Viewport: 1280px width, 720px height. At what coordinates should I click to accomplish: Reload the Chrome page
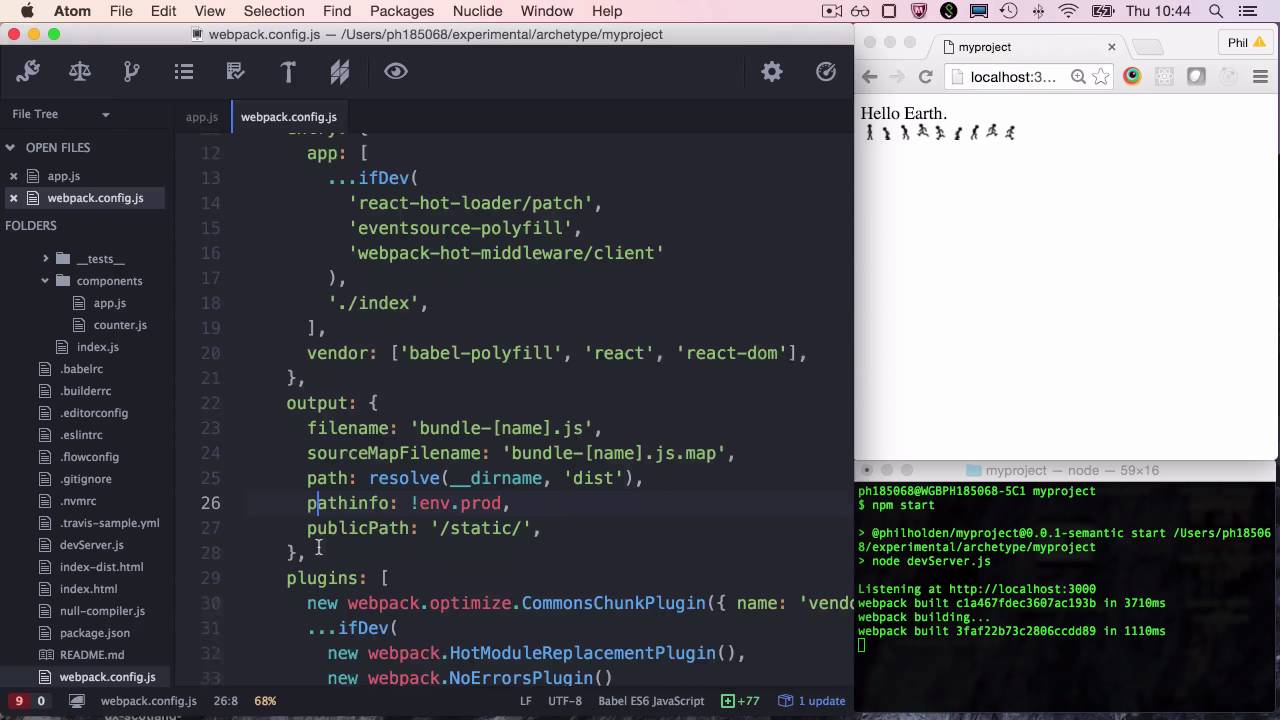(926, 77)
